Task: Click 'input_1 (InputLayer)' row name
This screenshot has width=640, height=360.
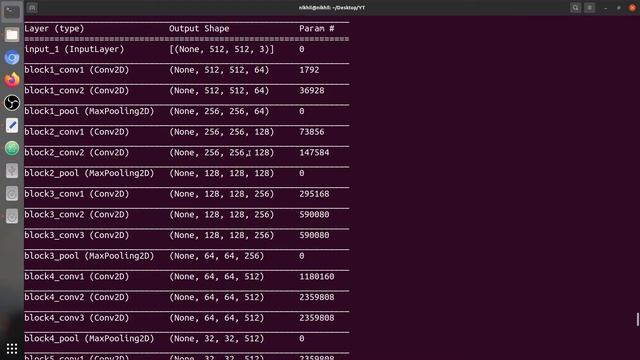Action: [74, 49]
